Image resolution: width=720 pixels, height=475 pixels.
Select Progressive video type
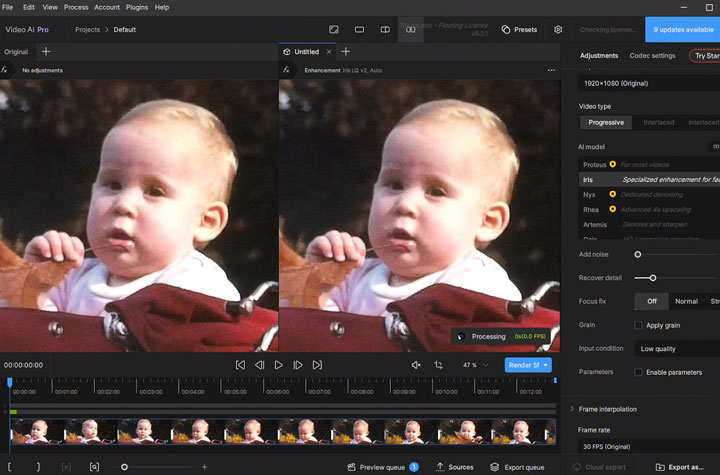(x=606, y=122)
